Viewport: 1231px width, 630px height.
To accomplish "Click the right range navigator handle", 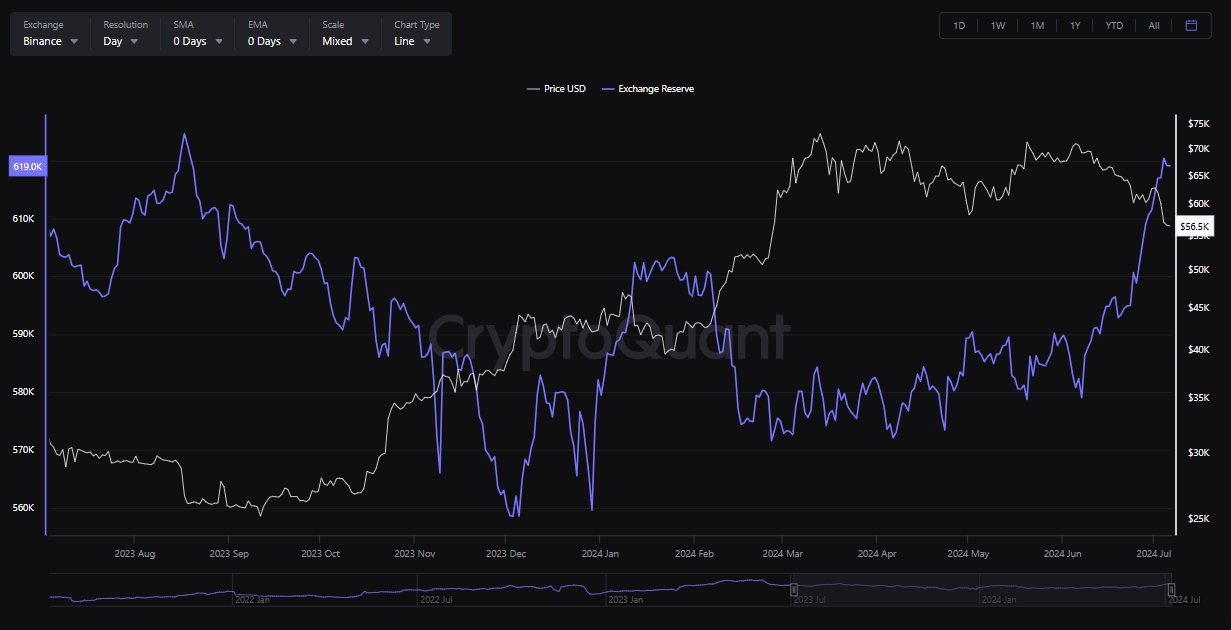I will pos(1171,590).
